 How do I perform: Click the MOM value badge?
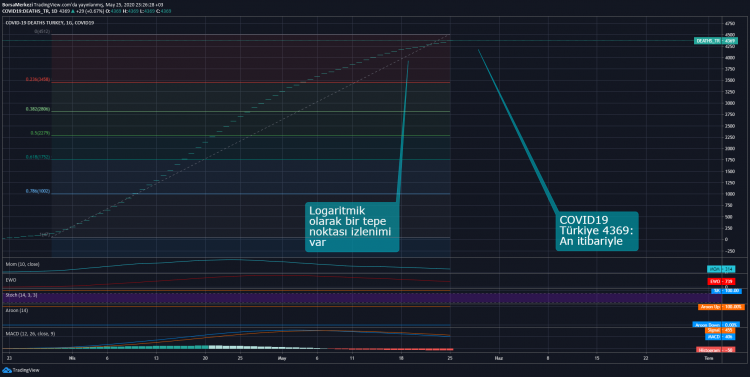pyautogui.click(x=721, y=269)
